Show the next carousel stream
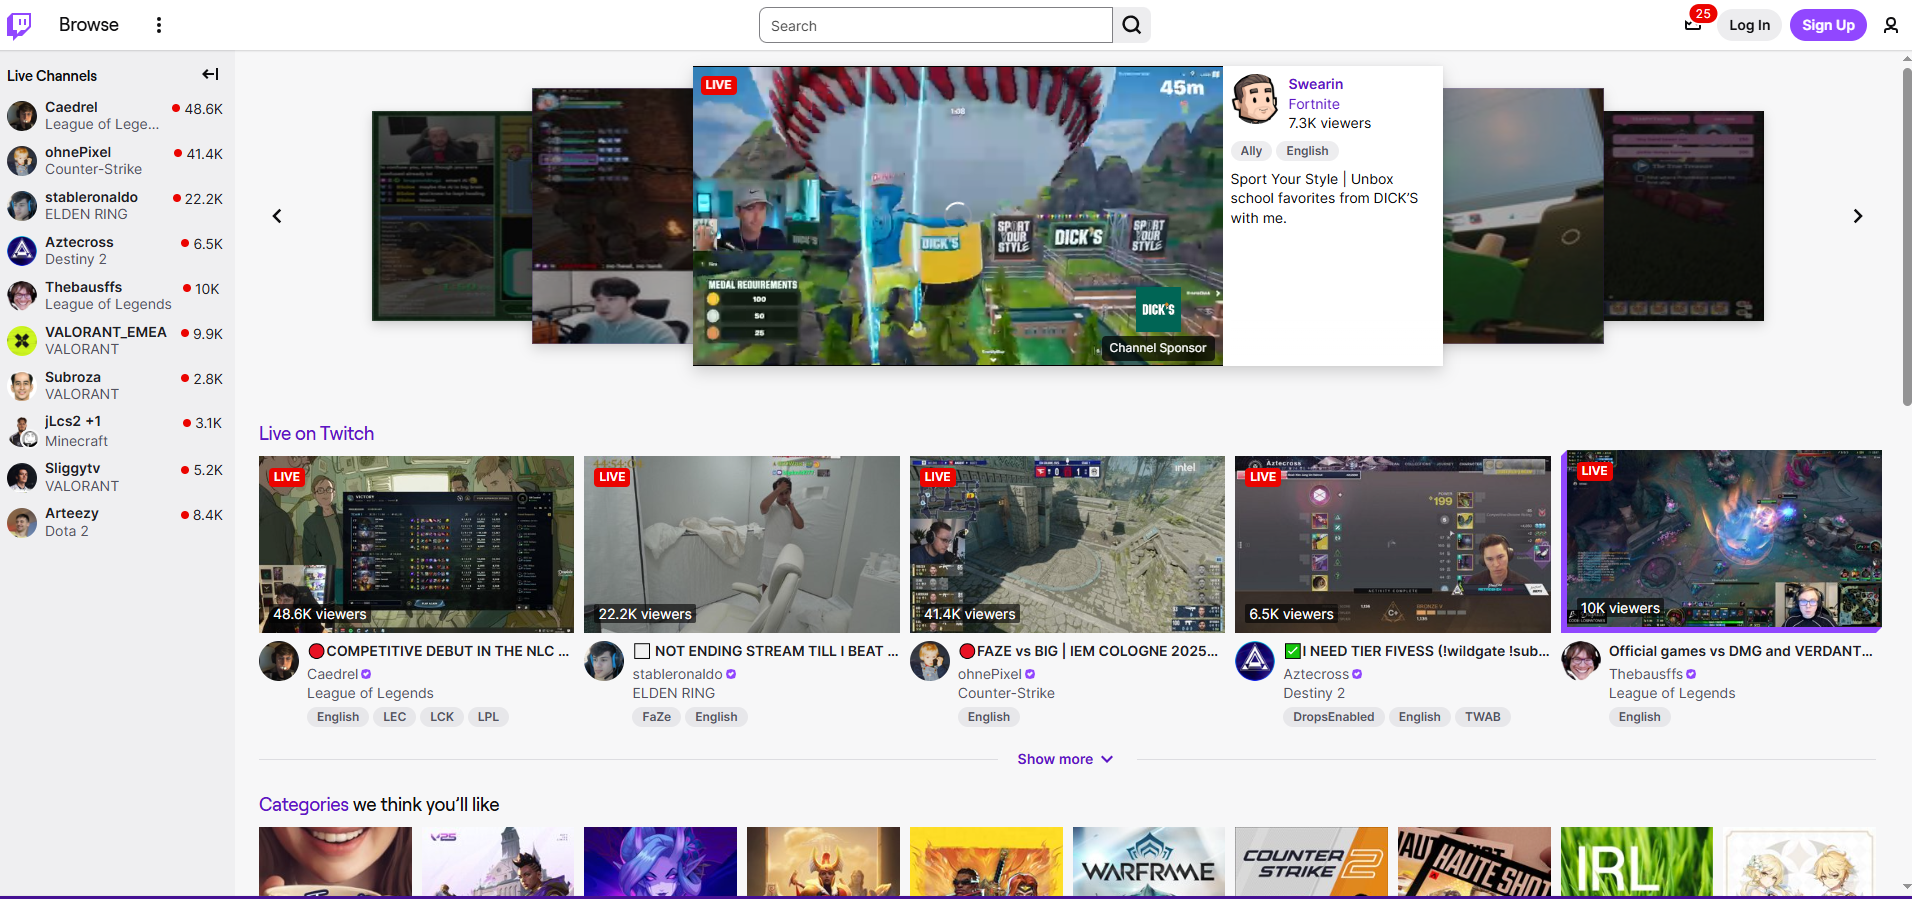 pyautogui.click(x=1857, y=216)
